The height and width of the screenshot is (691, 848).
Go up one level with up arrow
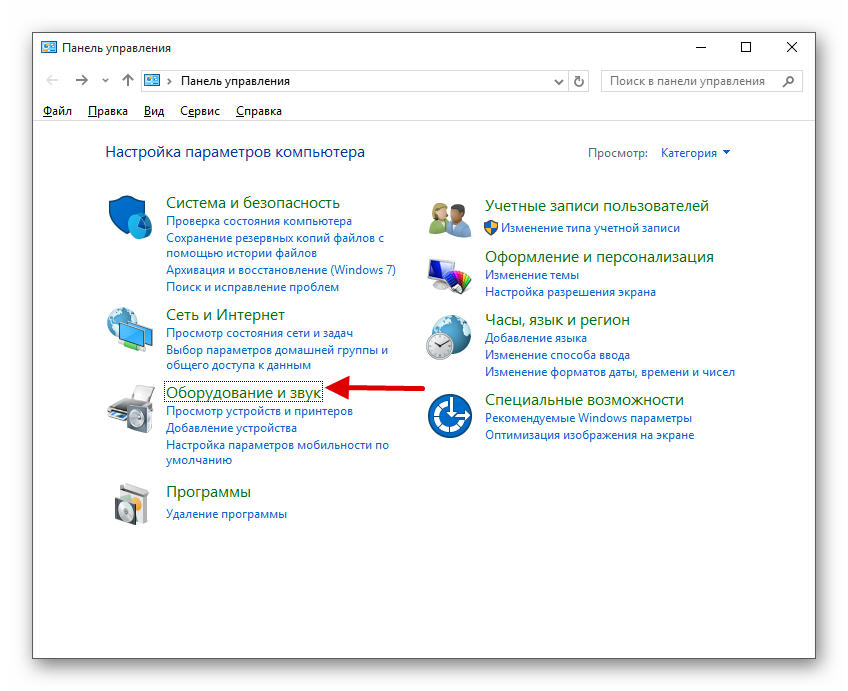coord(127,81)
